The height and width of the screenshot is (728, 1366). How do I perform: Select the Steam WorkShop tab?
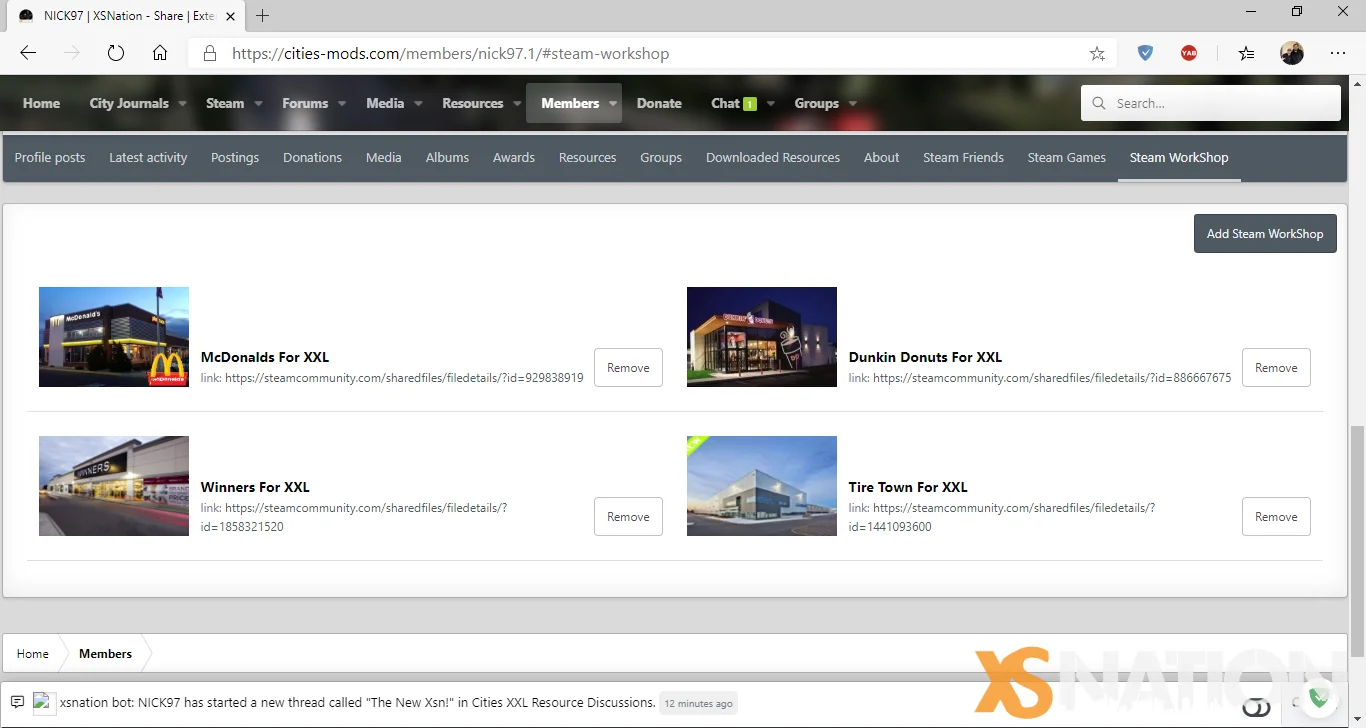click(x=1179, y=158)
